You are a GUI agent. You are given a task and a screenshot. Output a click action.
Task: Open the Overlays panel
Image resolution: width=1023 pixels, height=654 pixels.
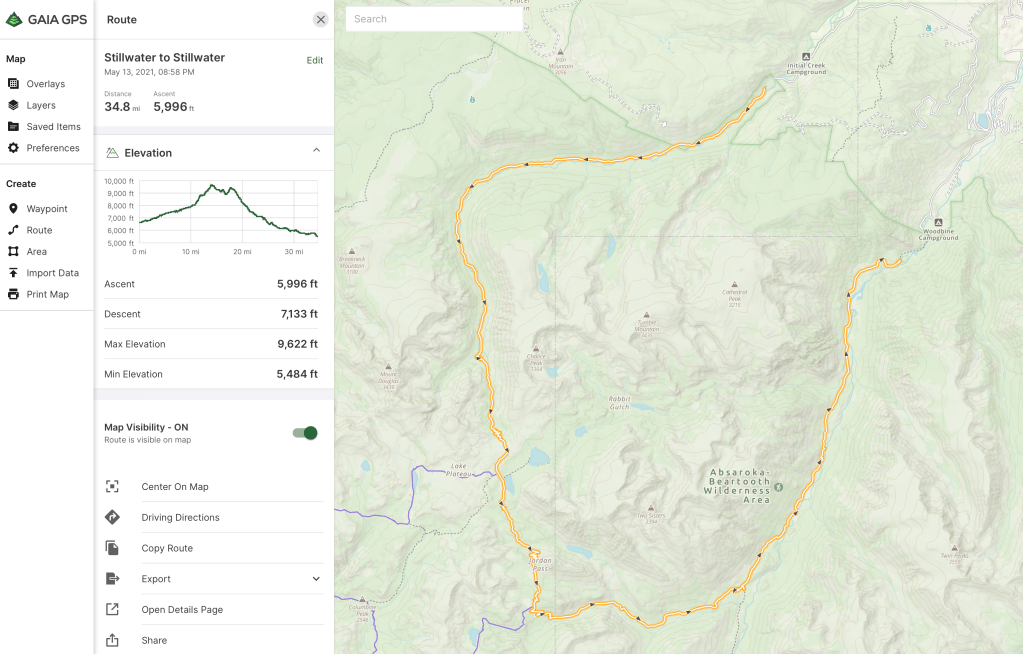coord(45,84)
